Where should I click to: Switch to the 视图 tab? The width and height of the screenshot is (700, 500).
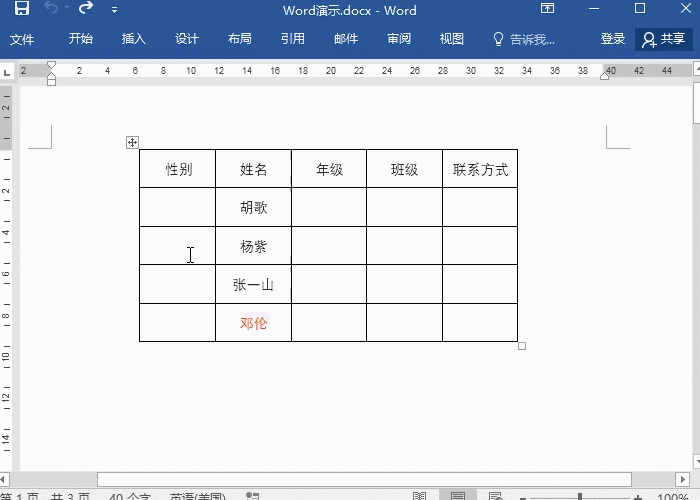click(452, 39)
